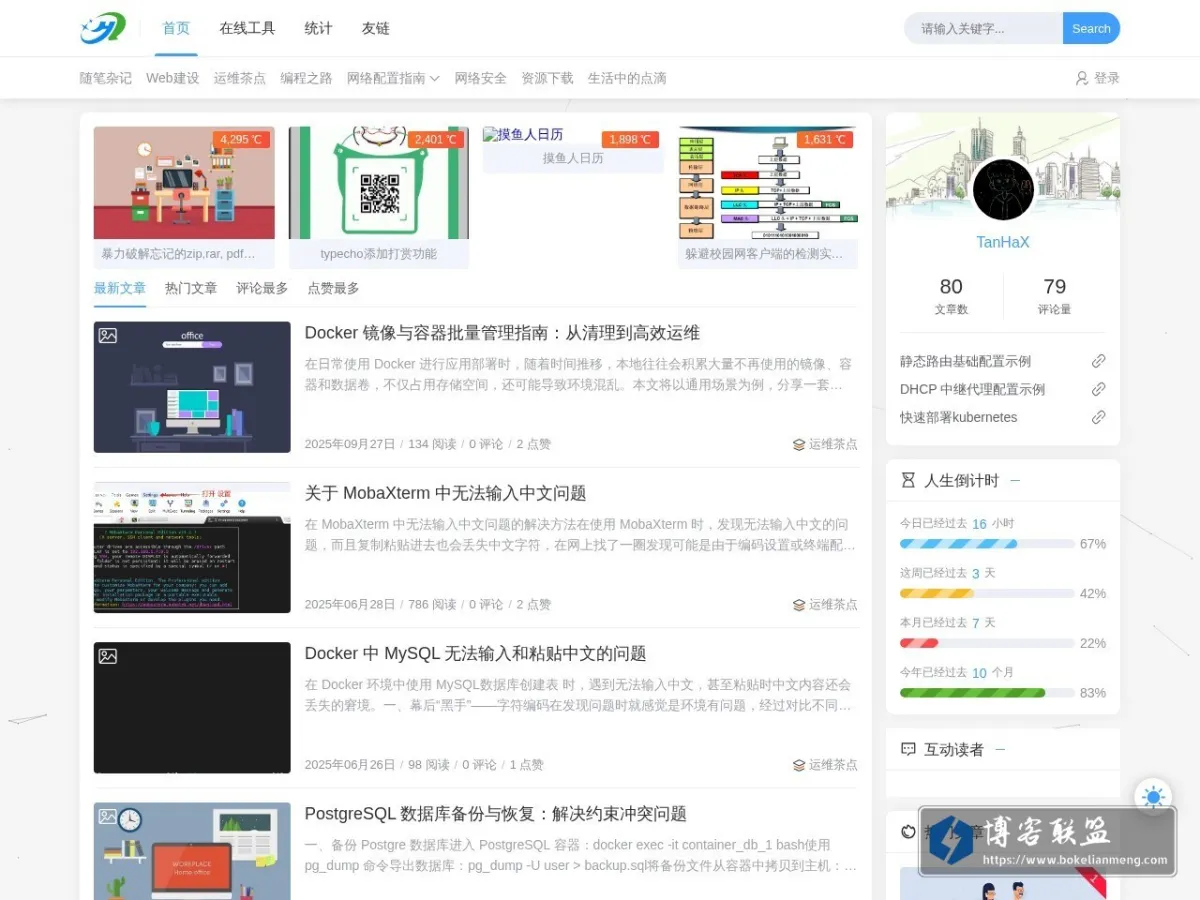Open article Docker 镜像与容器批量管理指南

point(502,333)
